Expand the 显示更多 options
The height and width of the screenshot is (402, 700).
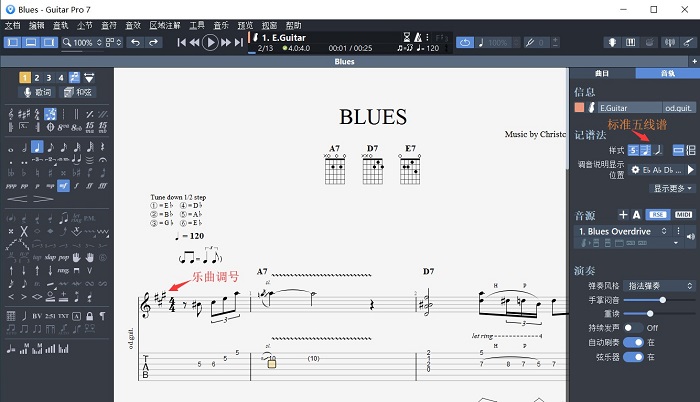tap(673, 187)
